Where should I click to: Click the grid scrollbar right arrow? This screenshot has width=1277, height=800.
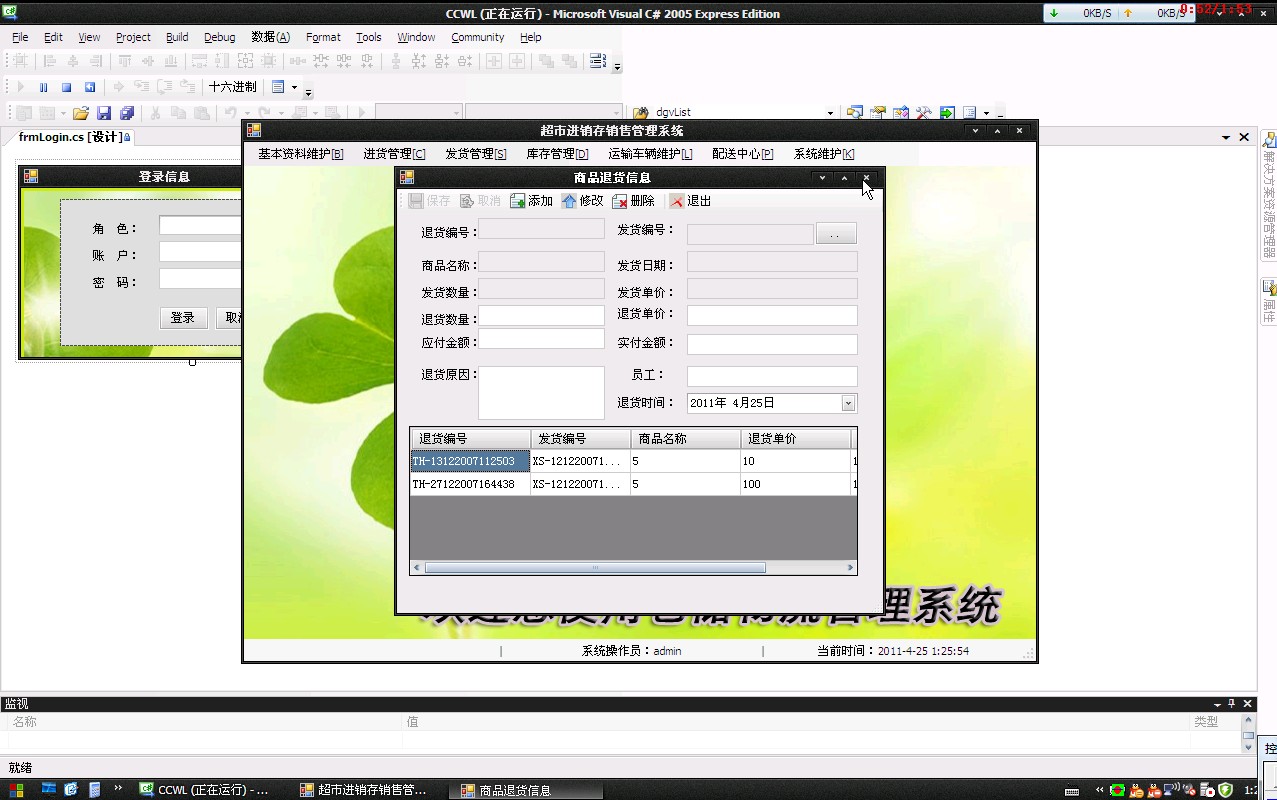(x=851, y=568)
